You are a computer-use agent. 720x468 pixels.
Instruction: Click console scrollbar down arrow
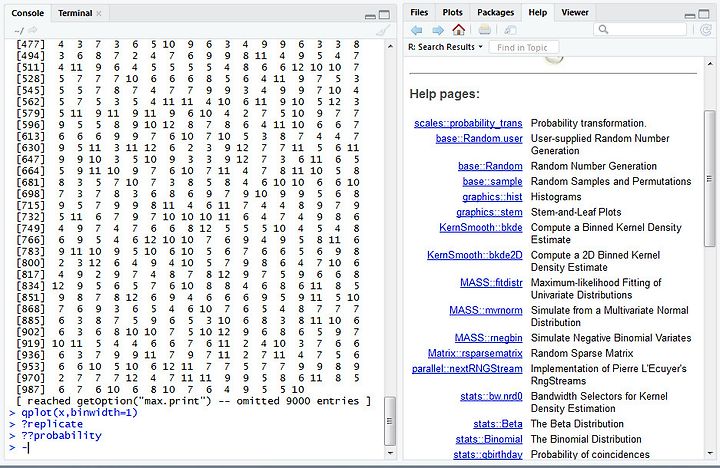click(x=390, y=453)
